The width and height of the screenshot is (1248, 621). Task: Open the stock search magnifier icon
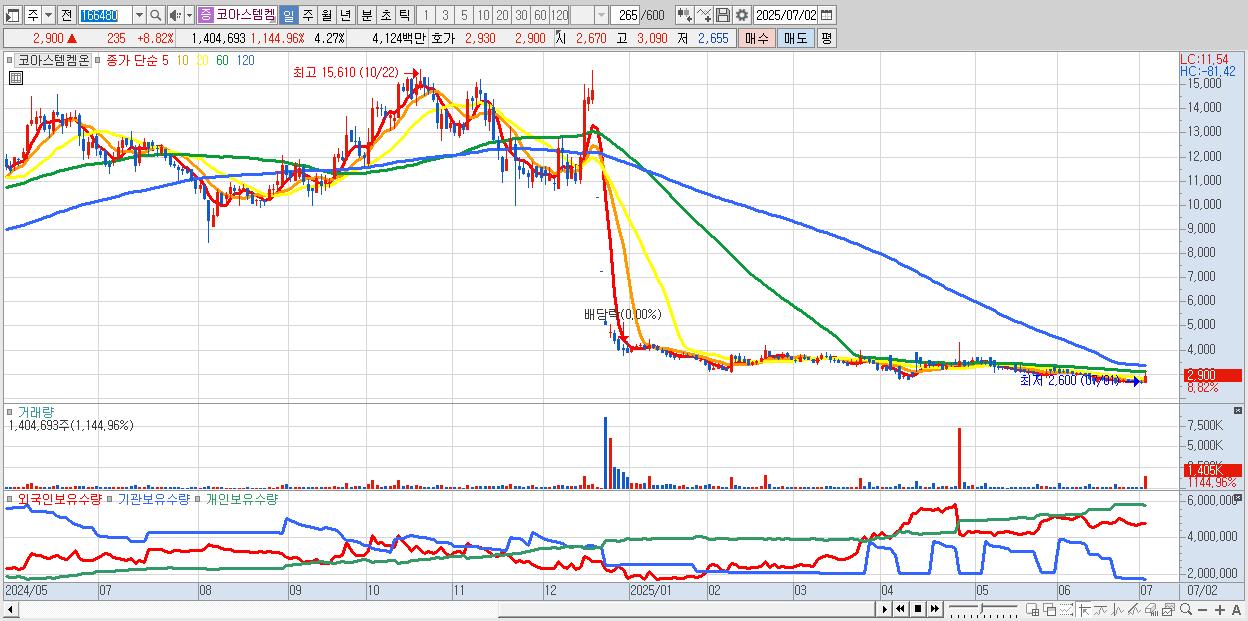155,16
